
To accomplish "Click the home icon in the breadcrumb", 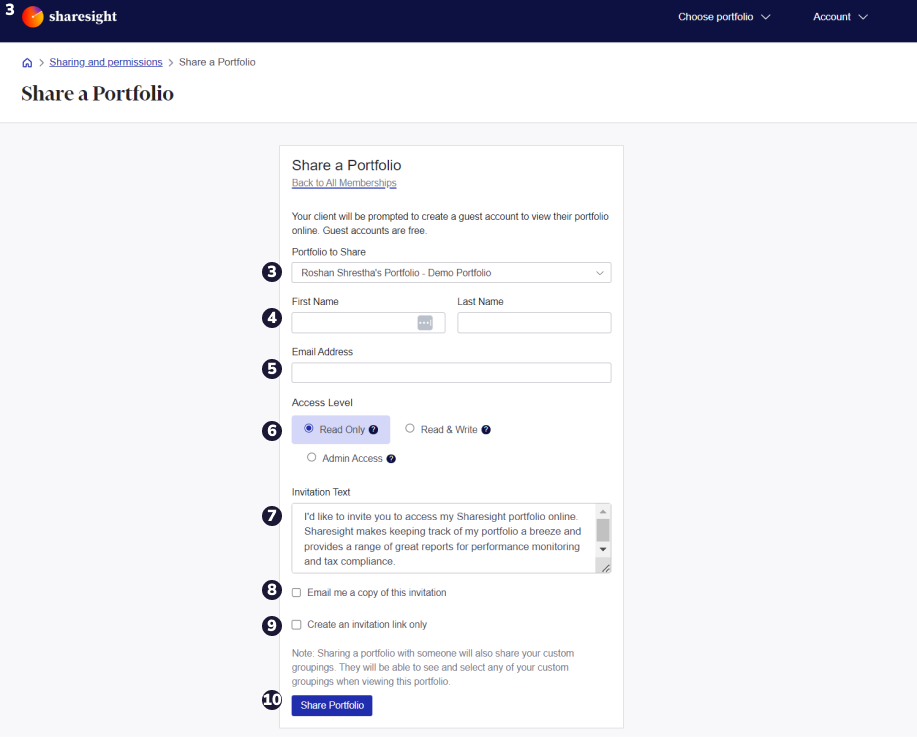I will point(27,62).
